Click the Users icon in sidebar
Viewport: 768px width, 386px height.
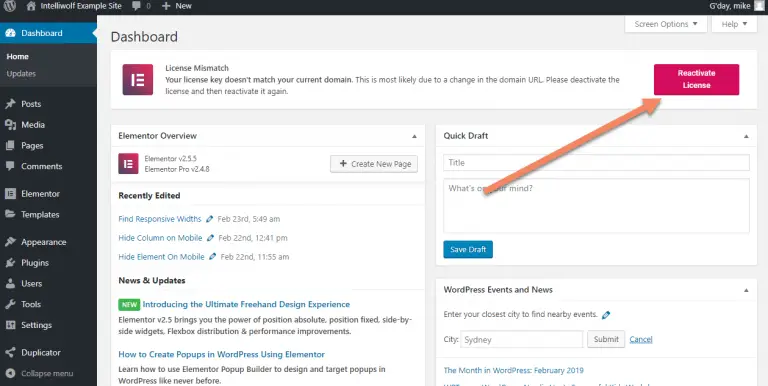click(10, 283)
